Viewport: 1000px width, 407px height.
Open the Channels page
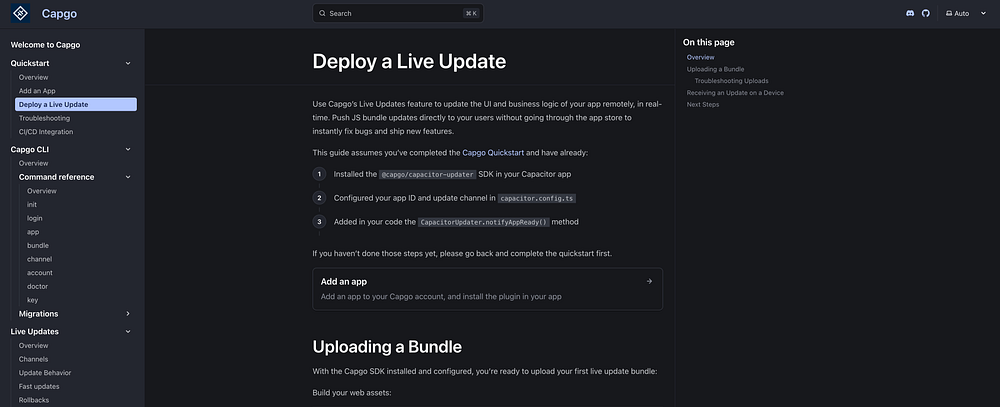coord(33,359)
